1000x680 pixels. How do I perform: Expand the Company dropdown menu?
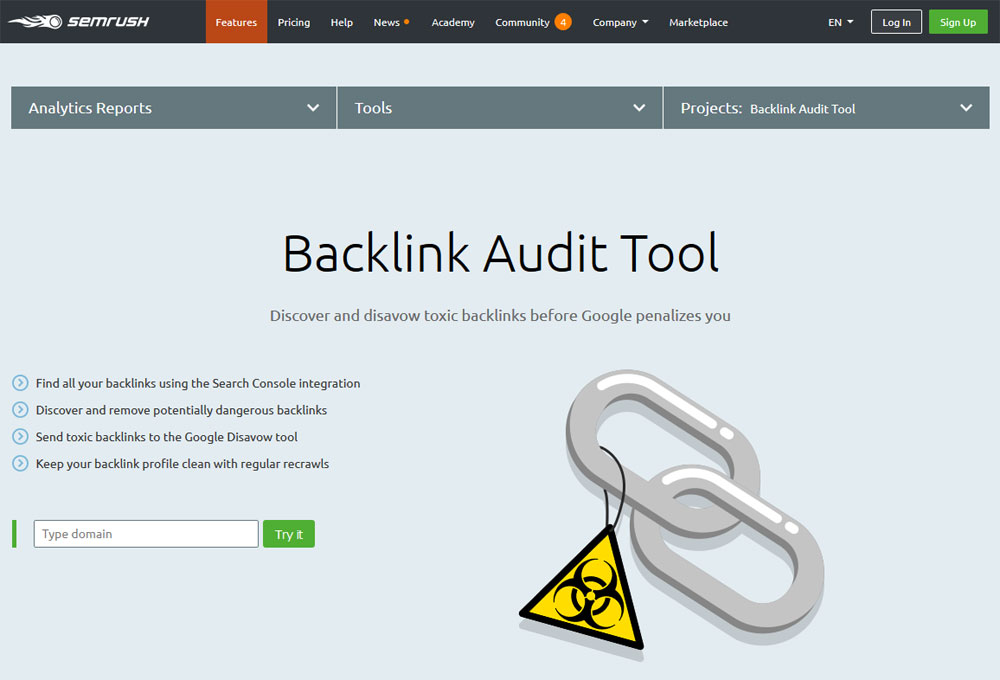click(x=620, y=22)
